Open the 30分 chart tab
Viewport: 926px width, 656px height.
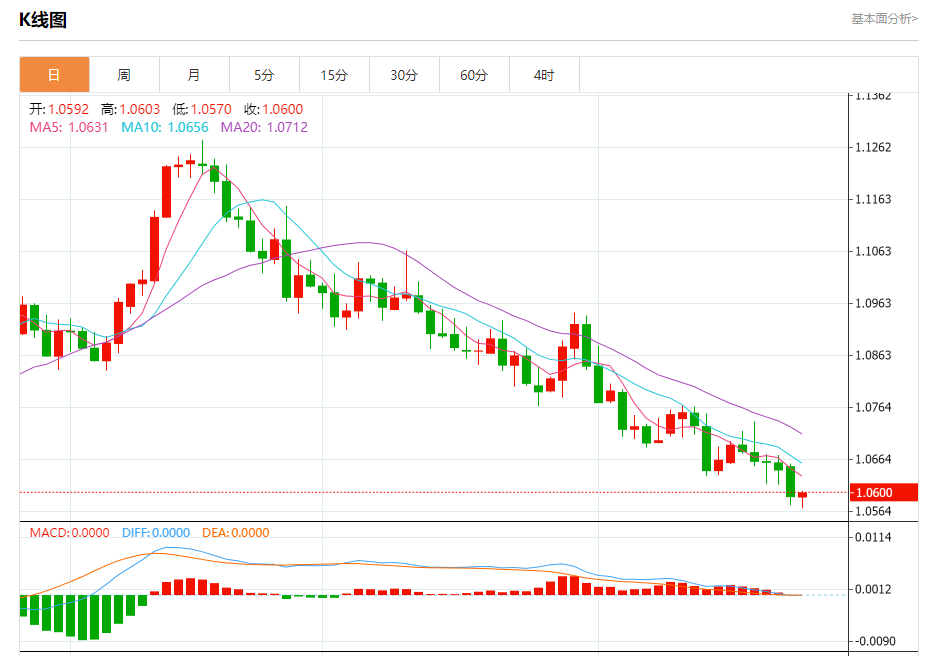(405, 74)
